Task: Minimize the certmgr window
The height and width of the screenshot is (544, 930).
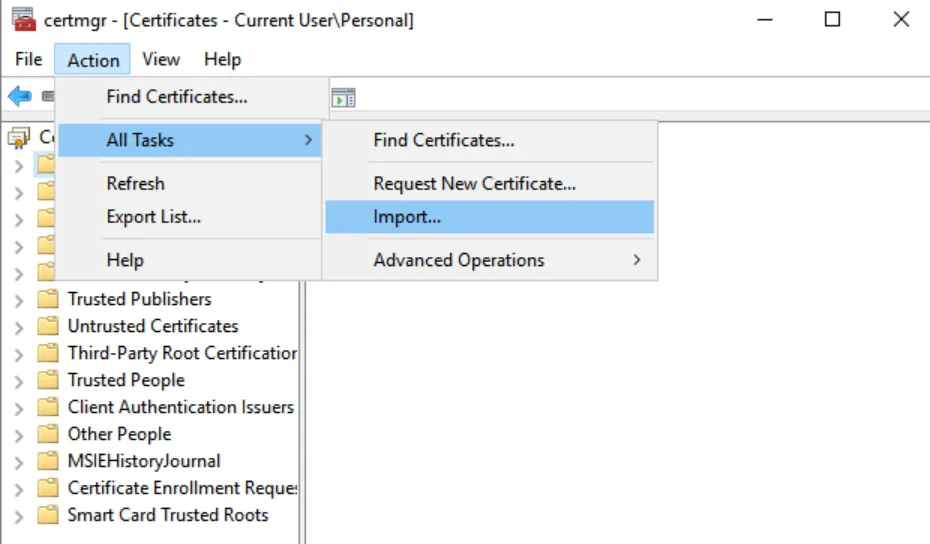Action: (765, 20)
